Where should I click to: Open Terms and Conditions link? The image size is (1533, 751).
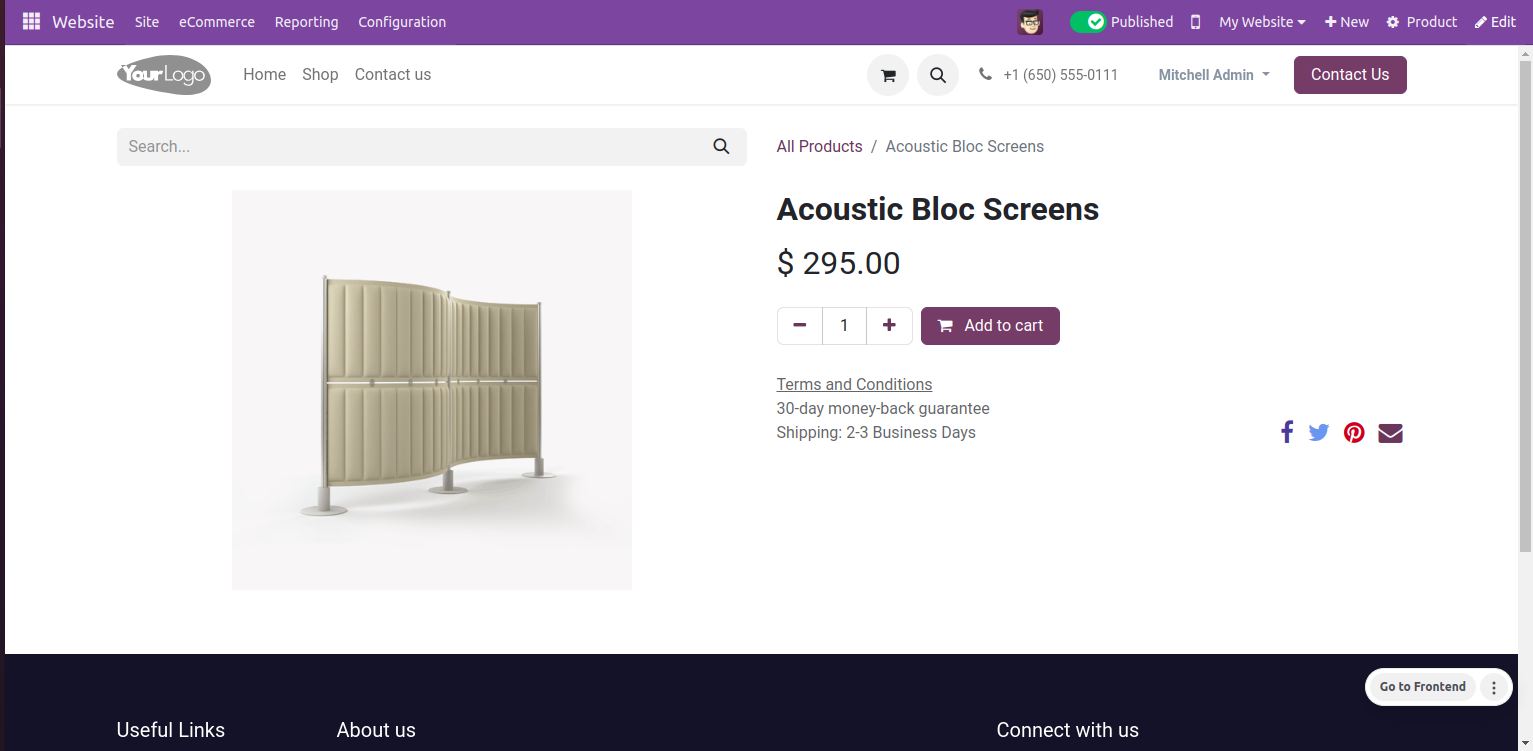[854, 384]
